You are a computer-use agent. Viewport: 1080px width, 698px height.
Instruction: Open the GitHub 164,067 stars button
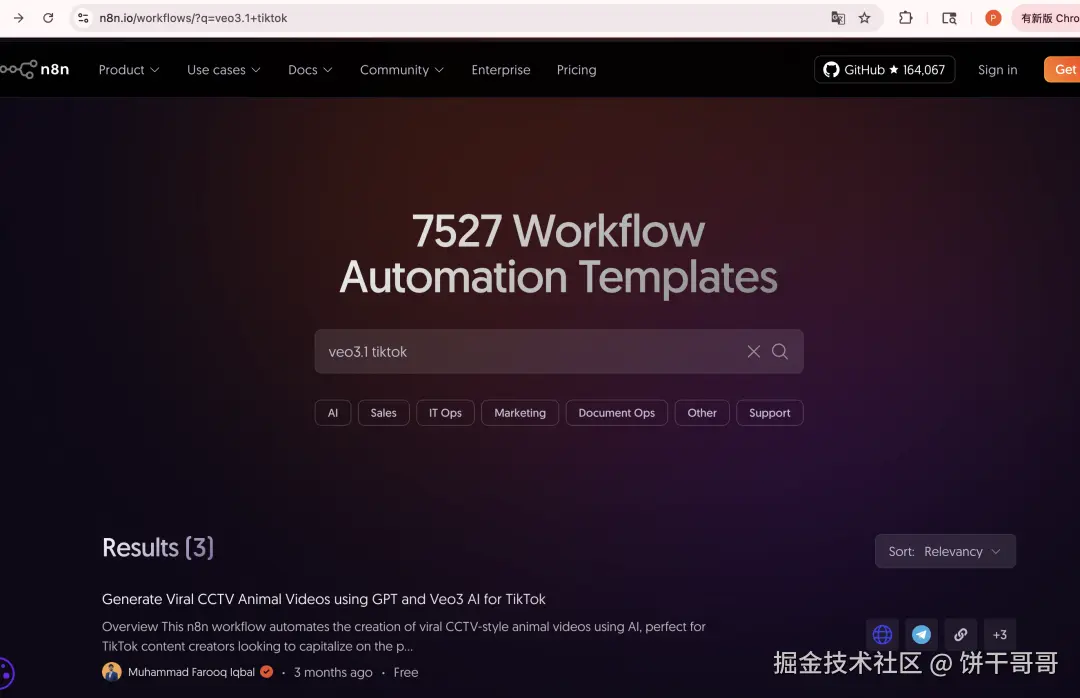point(884,70)
